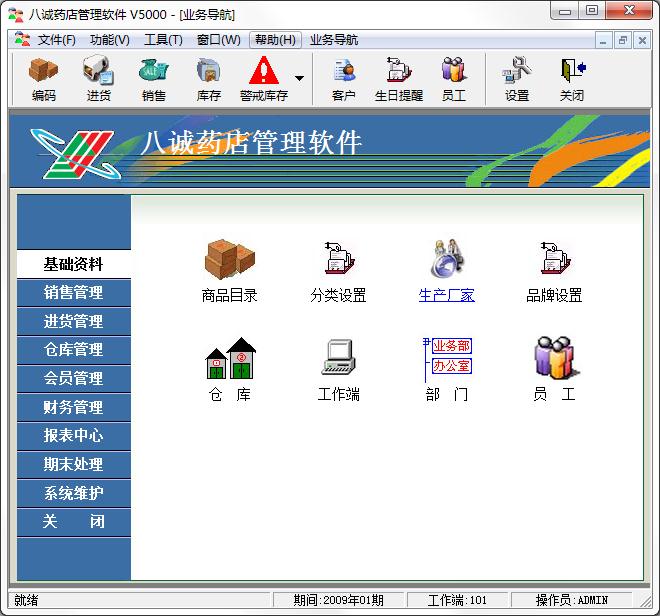
Task: Open the 销售 toolbar icon
Action: tap(154, 79)
